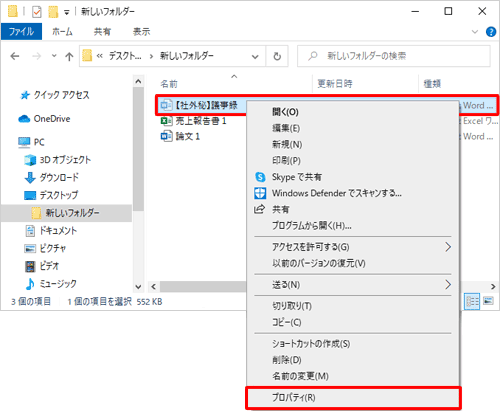Select 新しいフォルダー in the sidebar tree

[x=66, y=213]
